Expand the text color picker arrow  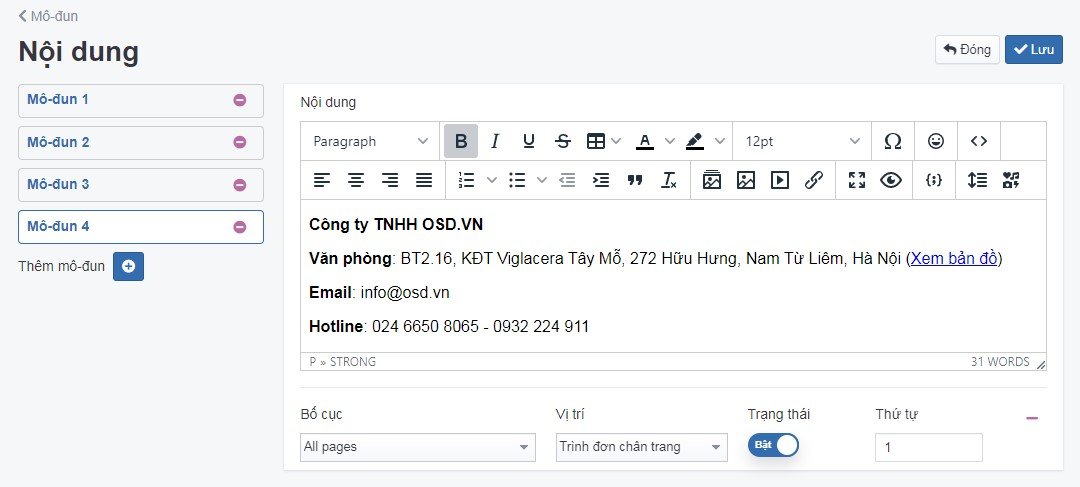669,141
